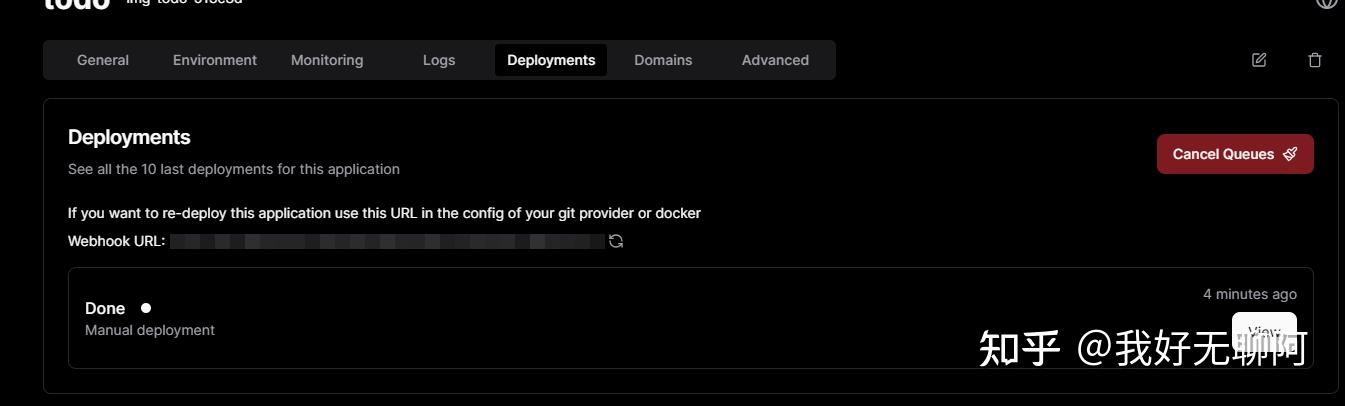
Task: Click the edit application pencil icon
Action: pyautogui.click(x=1259, y=60)
